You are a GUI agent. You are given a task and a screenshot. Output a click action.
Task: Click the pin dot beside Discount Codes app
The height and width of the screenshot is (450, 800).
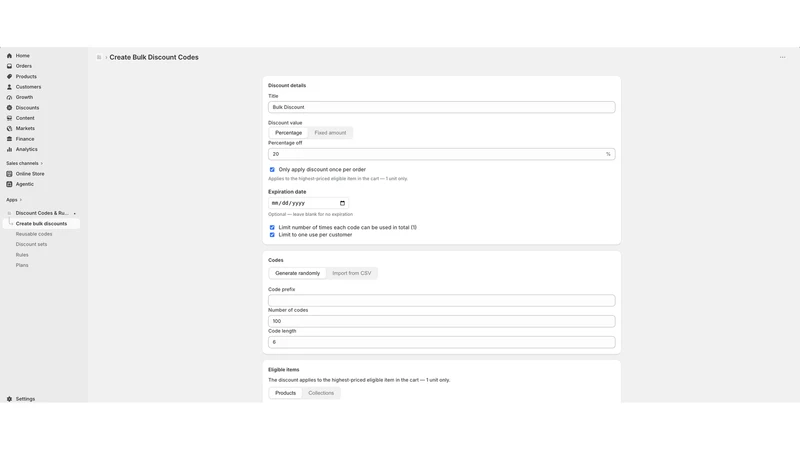[x=74, y=213]
